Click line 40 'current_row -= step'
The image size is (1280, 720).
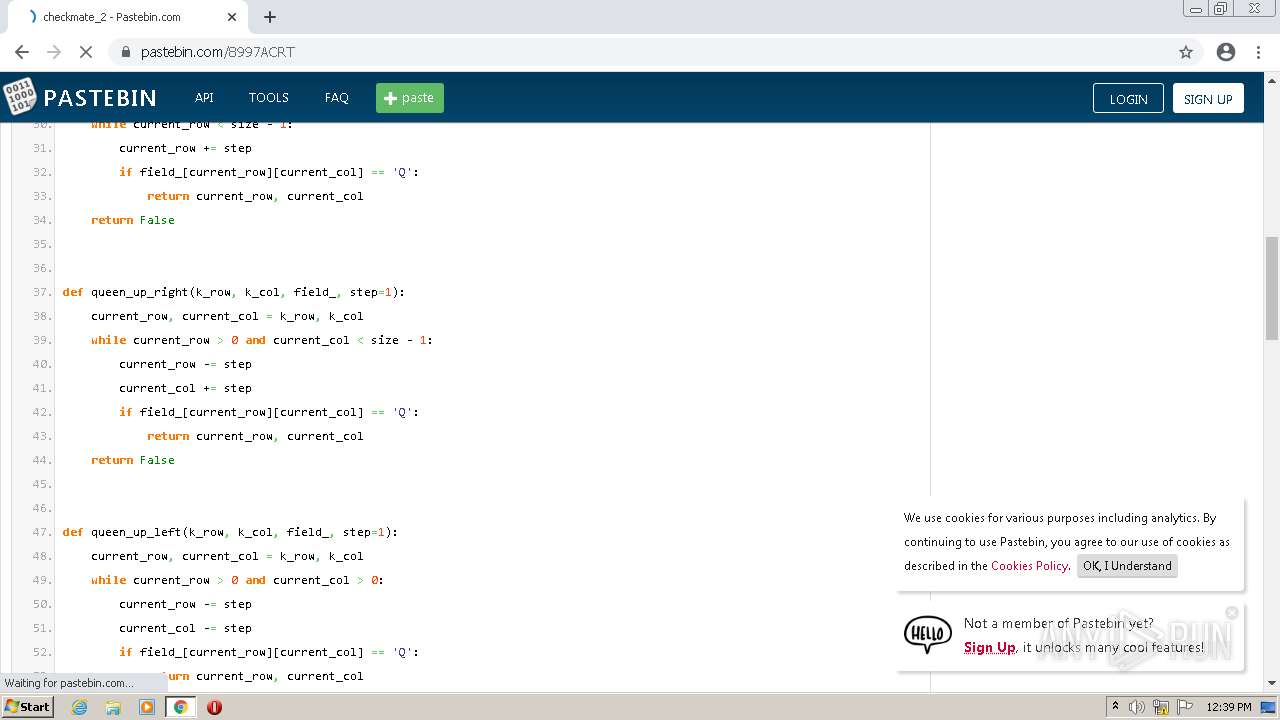(185, 364)
